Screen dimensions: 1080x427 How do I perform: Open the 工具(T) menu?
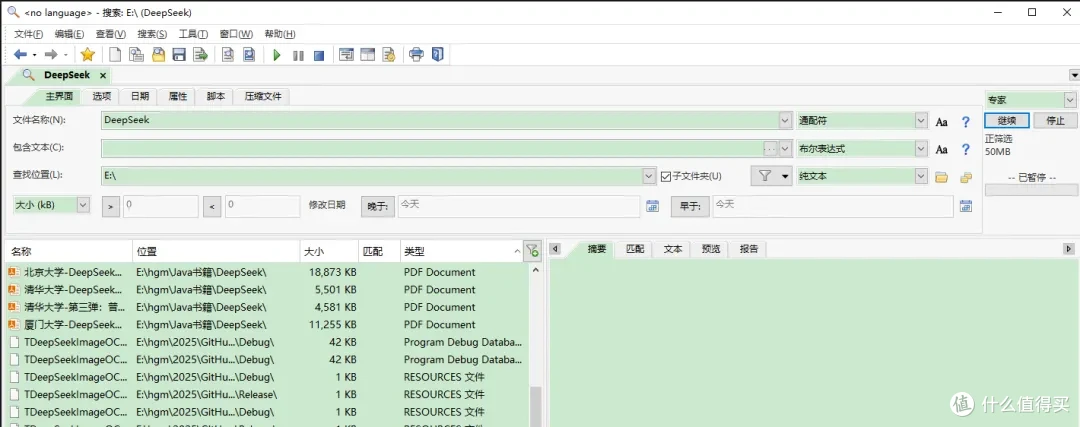(194, 34)
